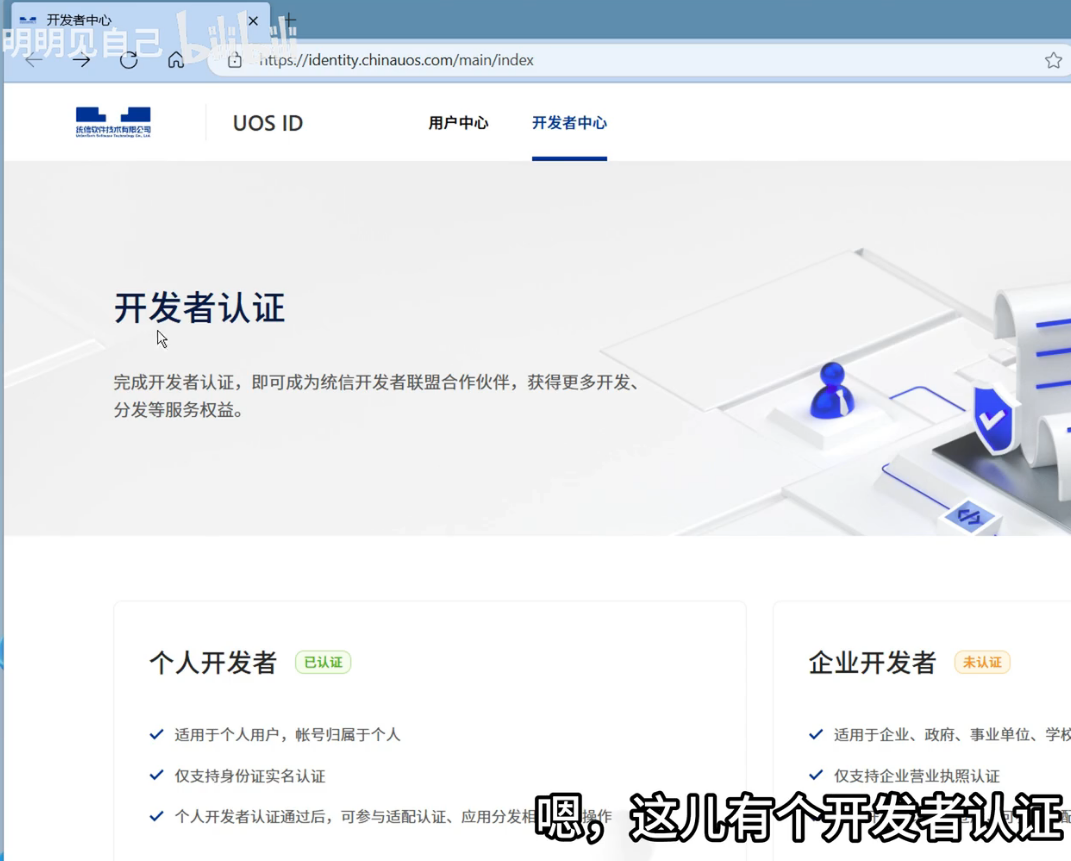Click the browser back arrow
Image resolution: width=1071 pixels, height=861 pixels.
pos(33,60)
